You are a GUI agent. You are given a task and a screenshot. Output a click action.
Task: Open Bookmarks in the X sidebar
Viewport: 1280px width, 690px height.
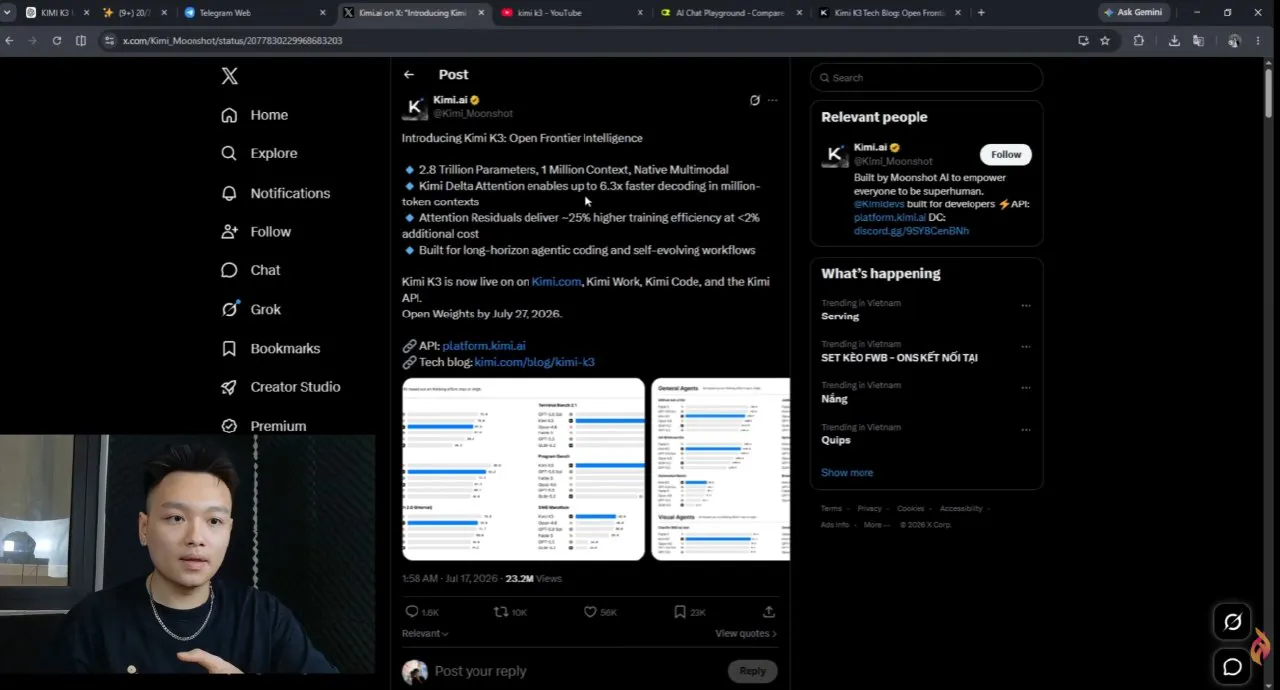(x=270, y=348)
